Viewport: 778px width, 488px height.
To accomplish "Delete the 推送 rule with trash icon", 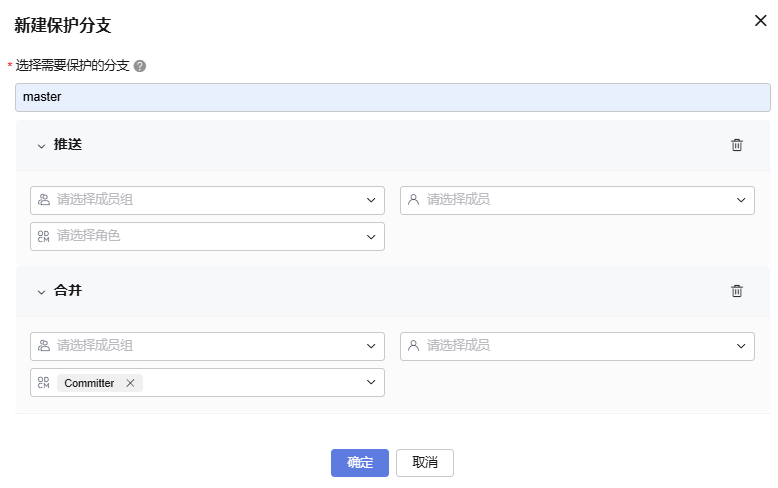I will (737, 145).
